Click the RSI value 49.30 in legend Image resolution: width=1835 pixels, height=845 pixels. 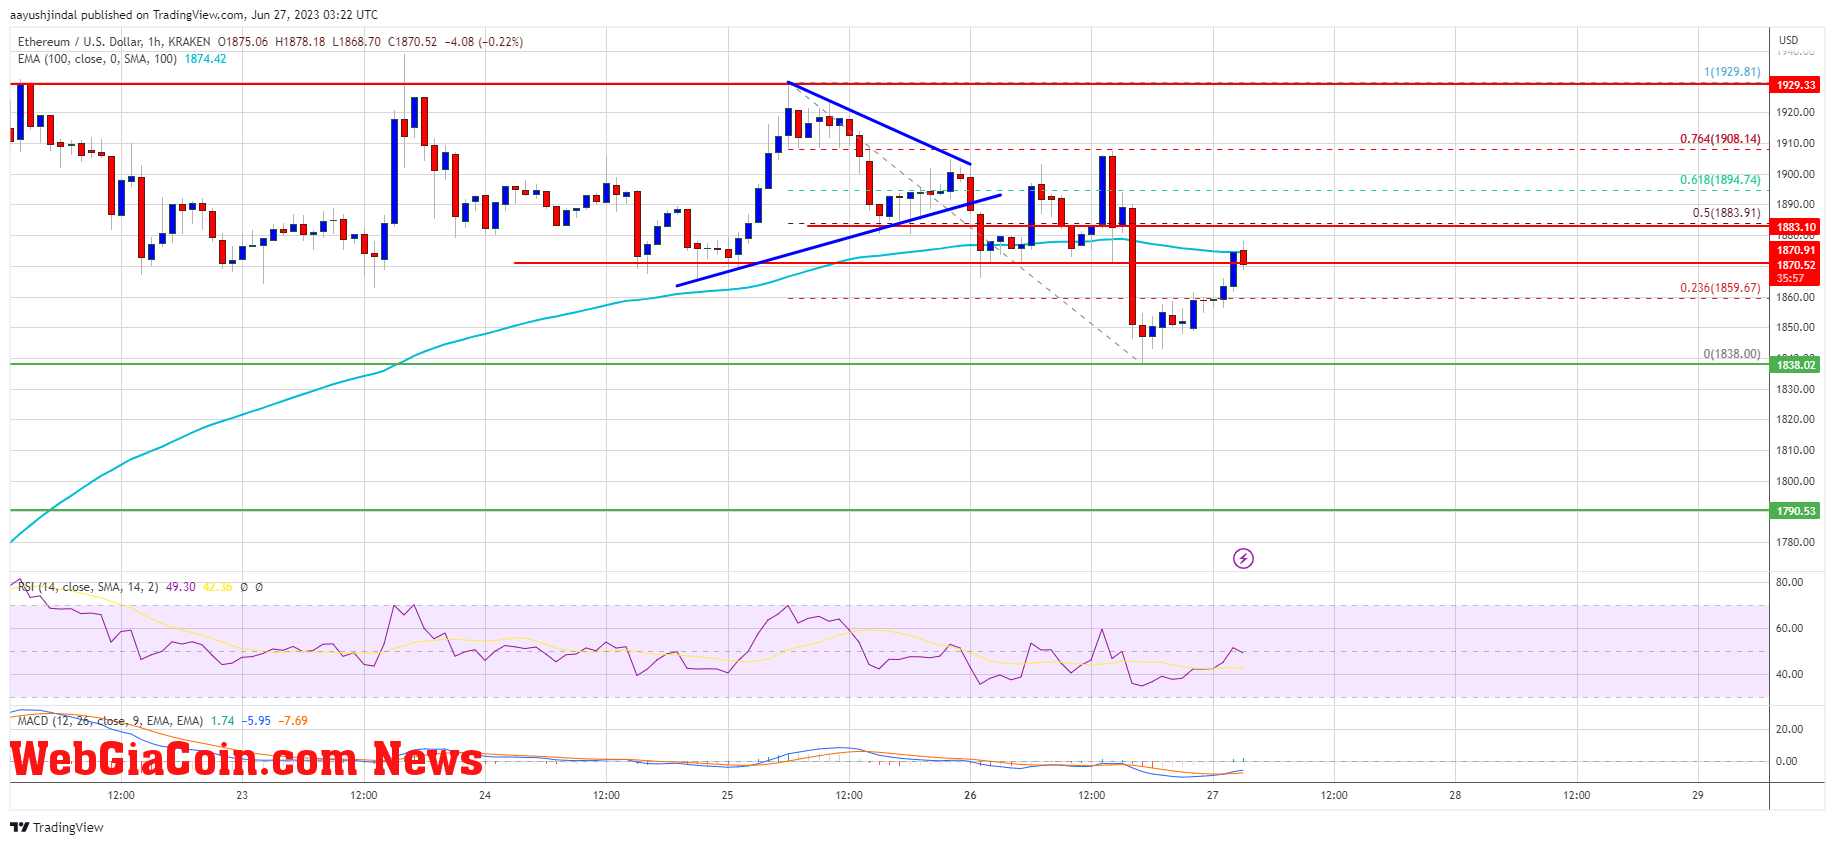pos(180,587)
